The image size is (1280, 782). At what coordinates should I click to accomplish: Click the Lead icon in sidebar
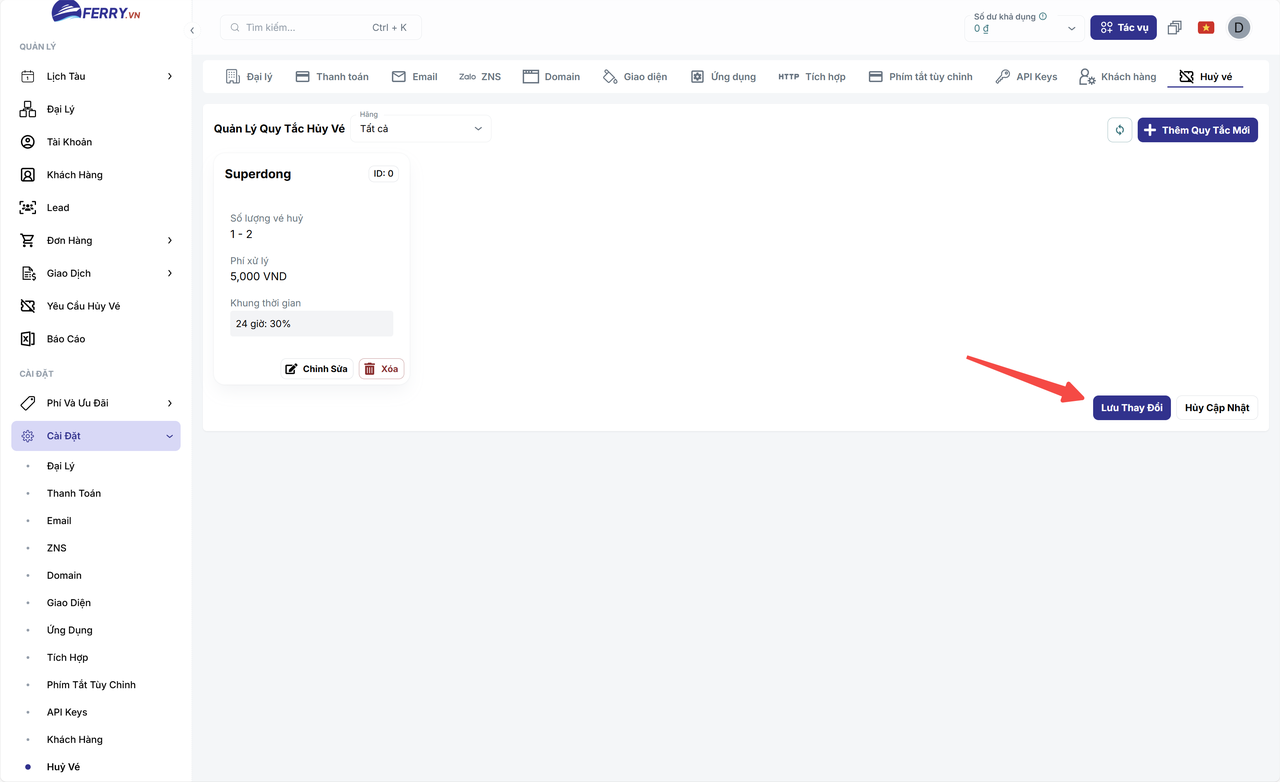28,208
